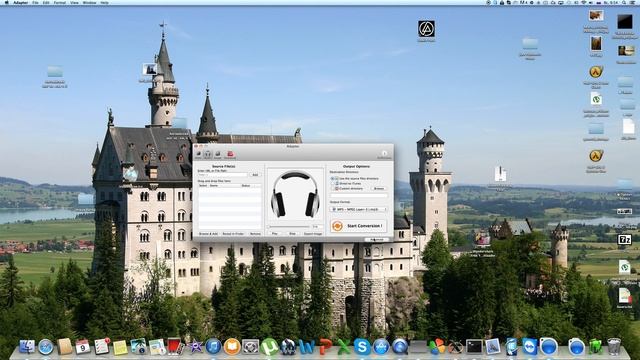
Task: Open PowerPoint from the dock
Action: coord(325,347)
